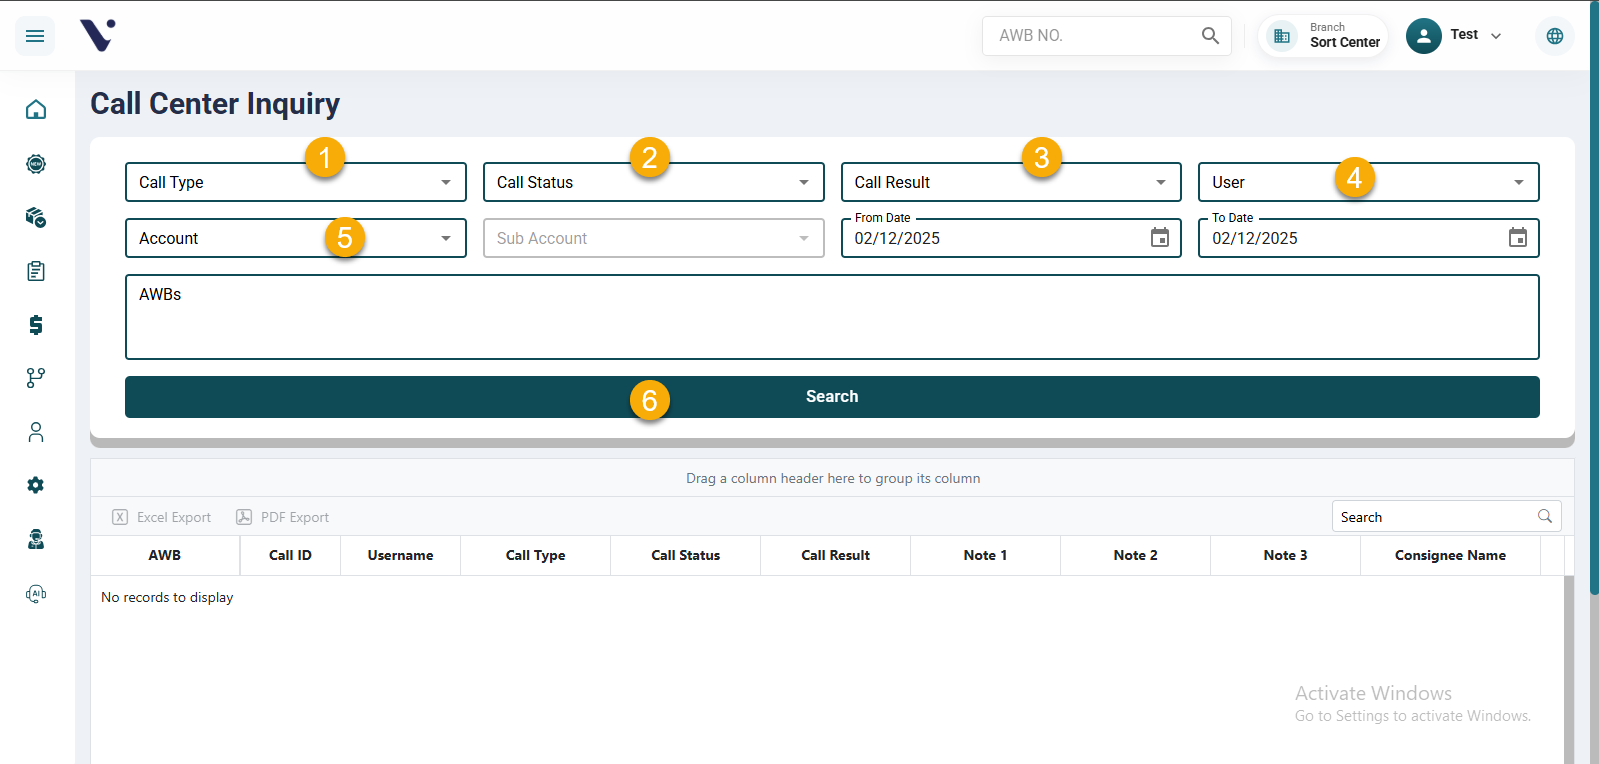Sort by Call Result column header

click(x=835, y=555)
